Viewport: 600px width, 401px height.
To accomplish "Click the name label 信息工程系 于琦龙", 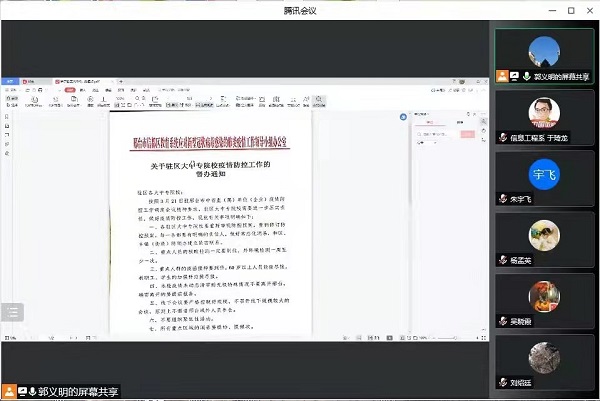I will point(539,138).
